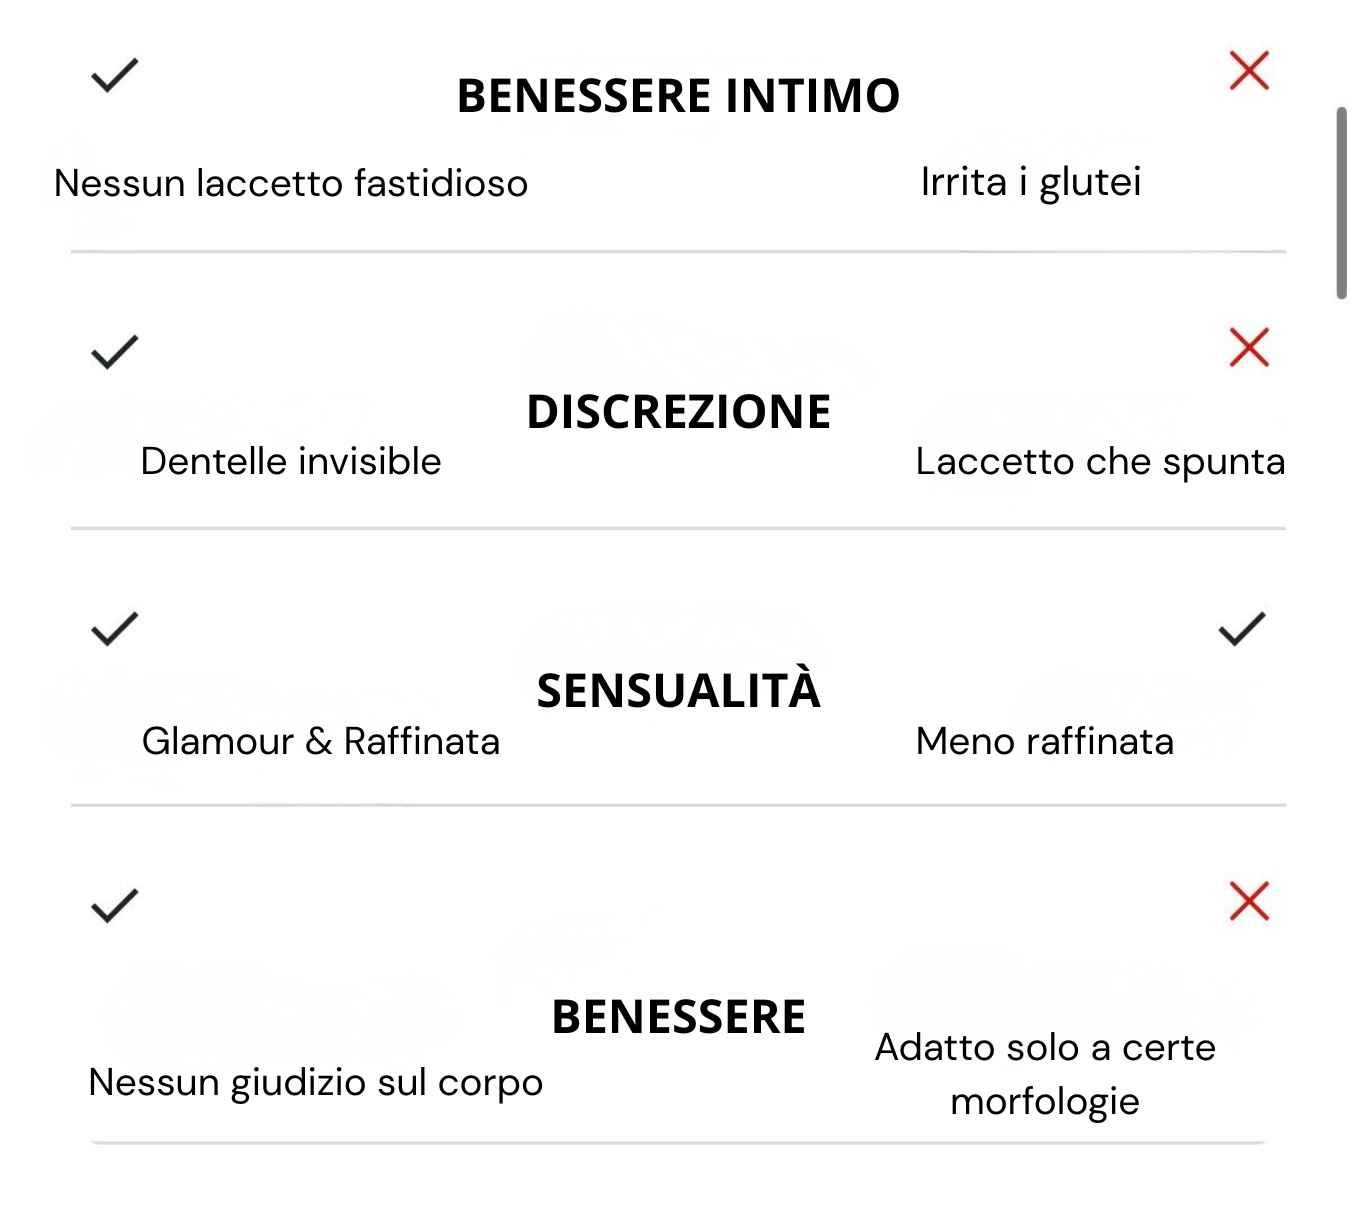
Task: Click the checkmark above Nessun giudizio sul corpo
Action: [x=114, y=905]
